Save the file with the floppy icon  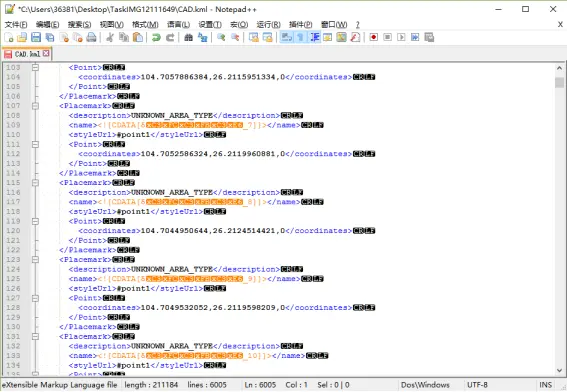pyautogui.click(x=36, y=37)
